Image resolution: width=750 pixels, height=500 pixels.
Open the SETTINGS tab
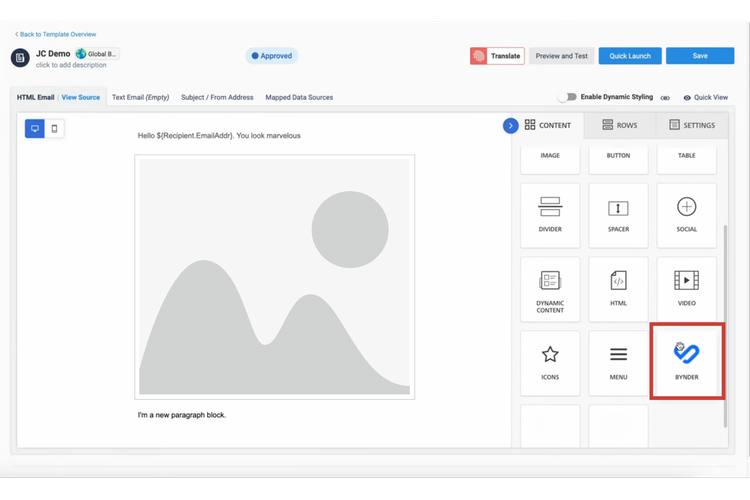point(692,125)
